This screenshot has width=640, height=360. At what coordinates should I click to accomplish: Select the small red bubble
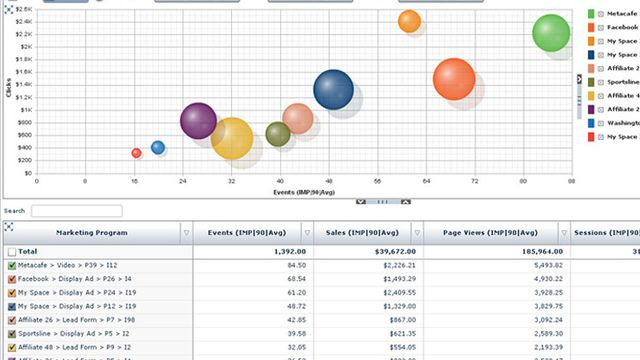pos(136,153)
